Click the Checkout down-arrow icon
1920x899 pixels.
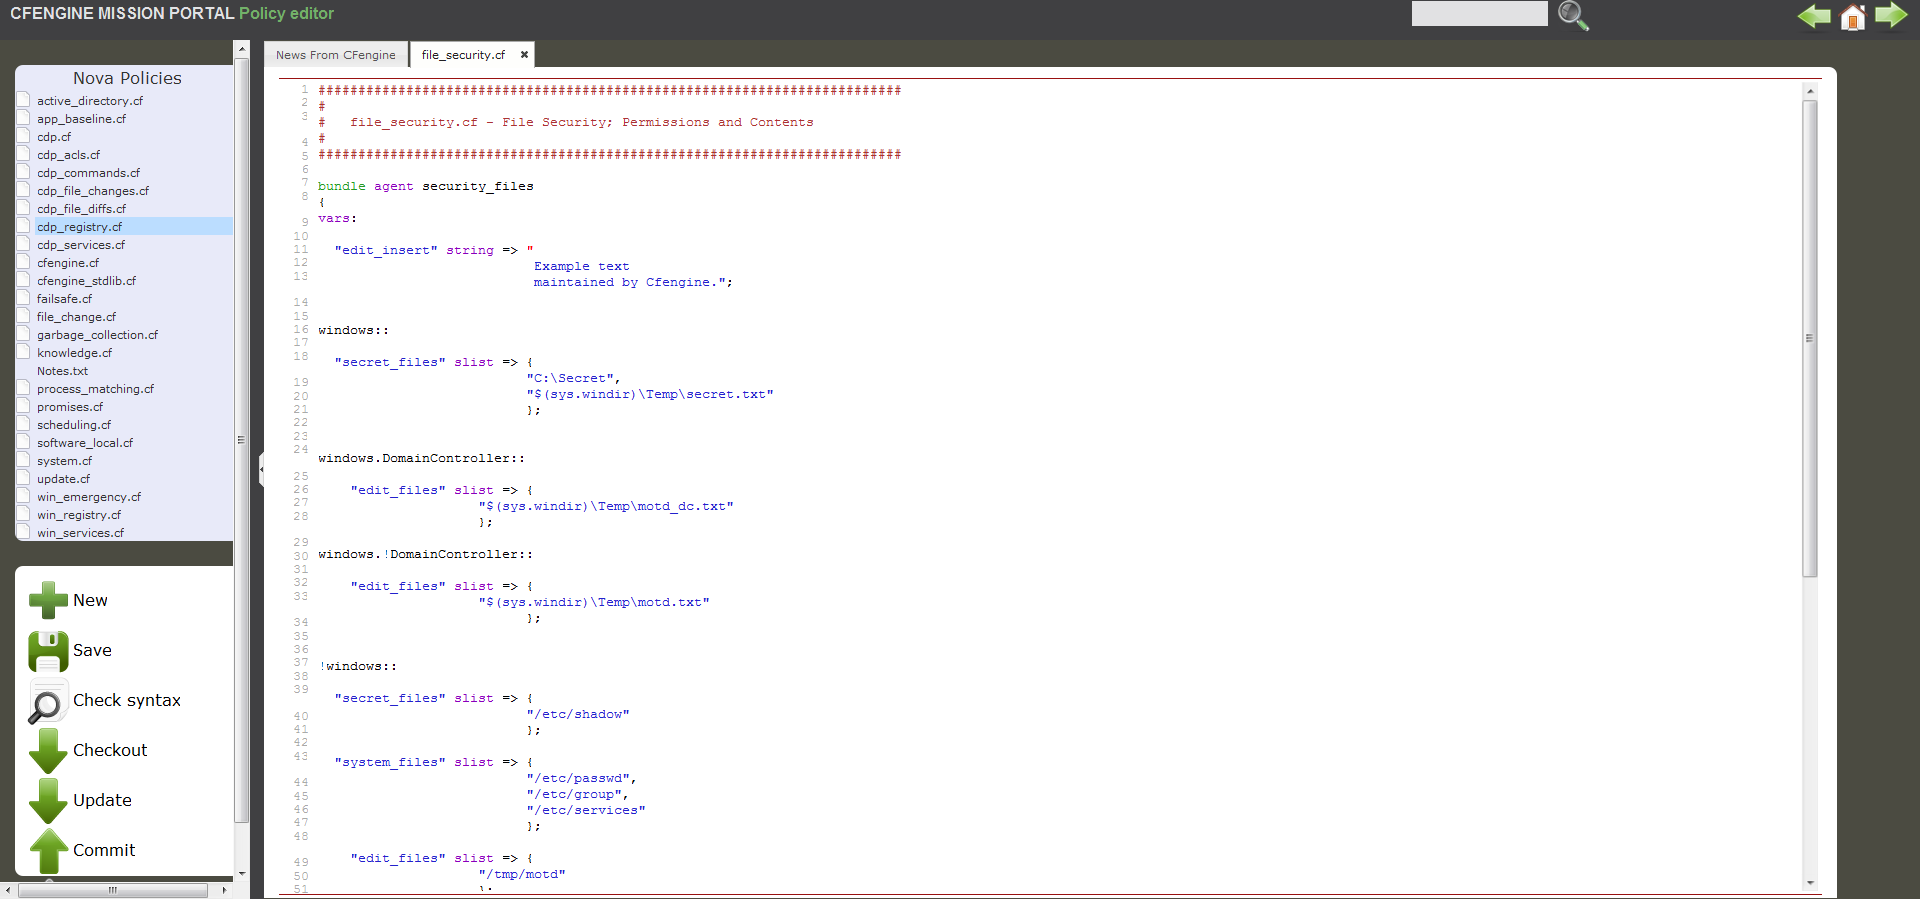pos(48,751)
